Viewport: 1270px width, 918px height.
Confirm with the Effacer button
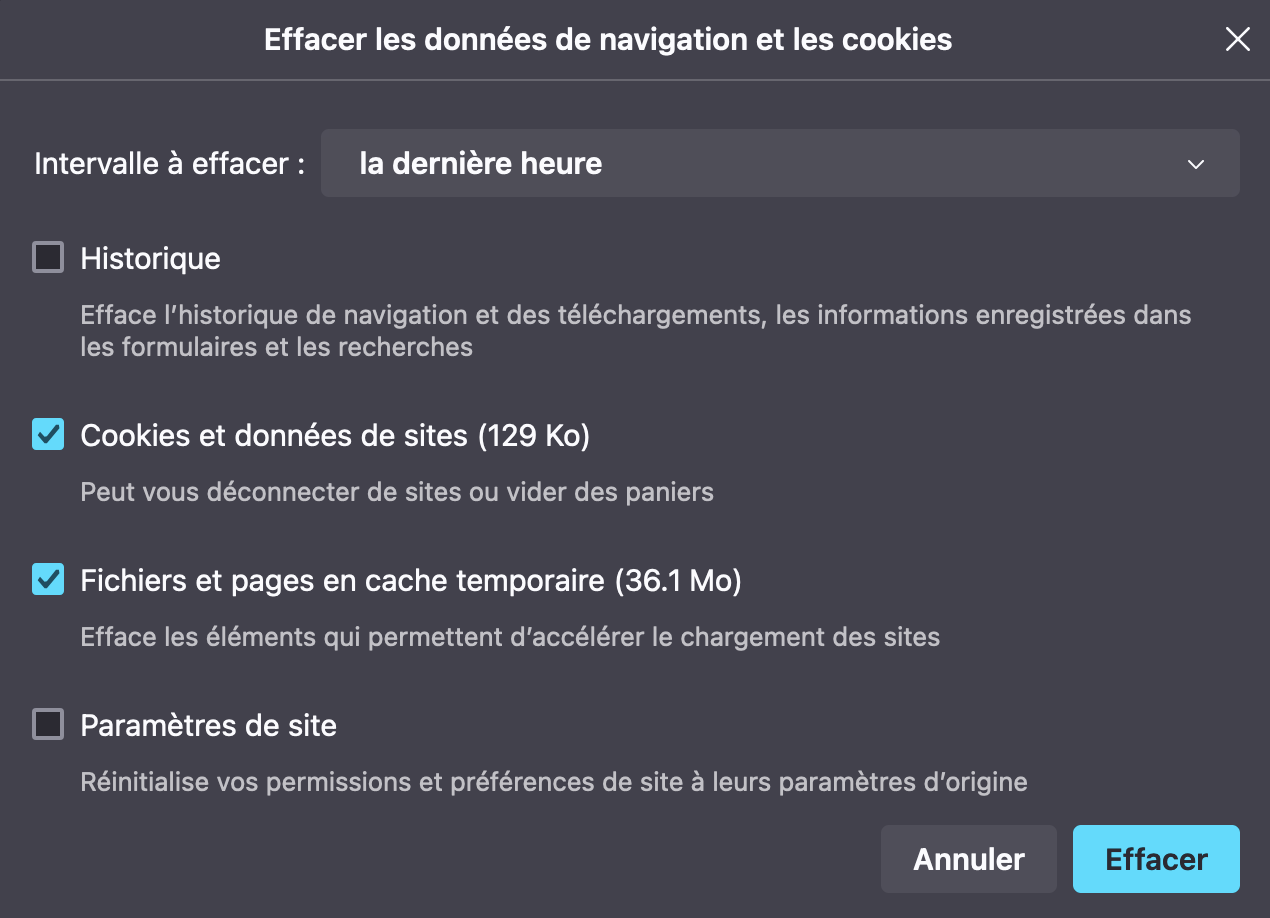1155,859
